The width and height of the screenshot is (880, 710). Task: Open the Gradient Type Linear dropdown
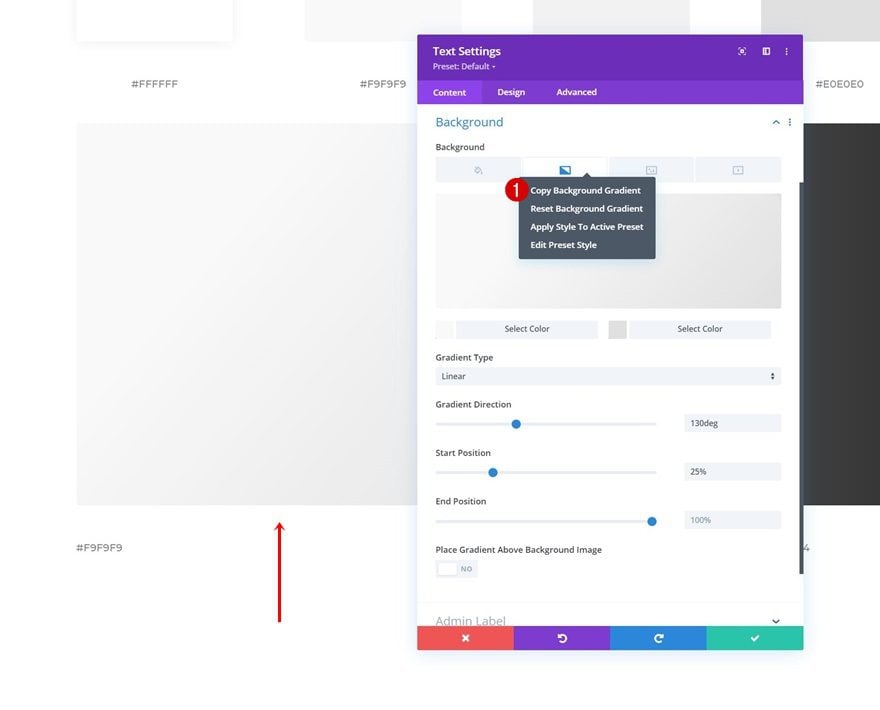pos(608,376)
